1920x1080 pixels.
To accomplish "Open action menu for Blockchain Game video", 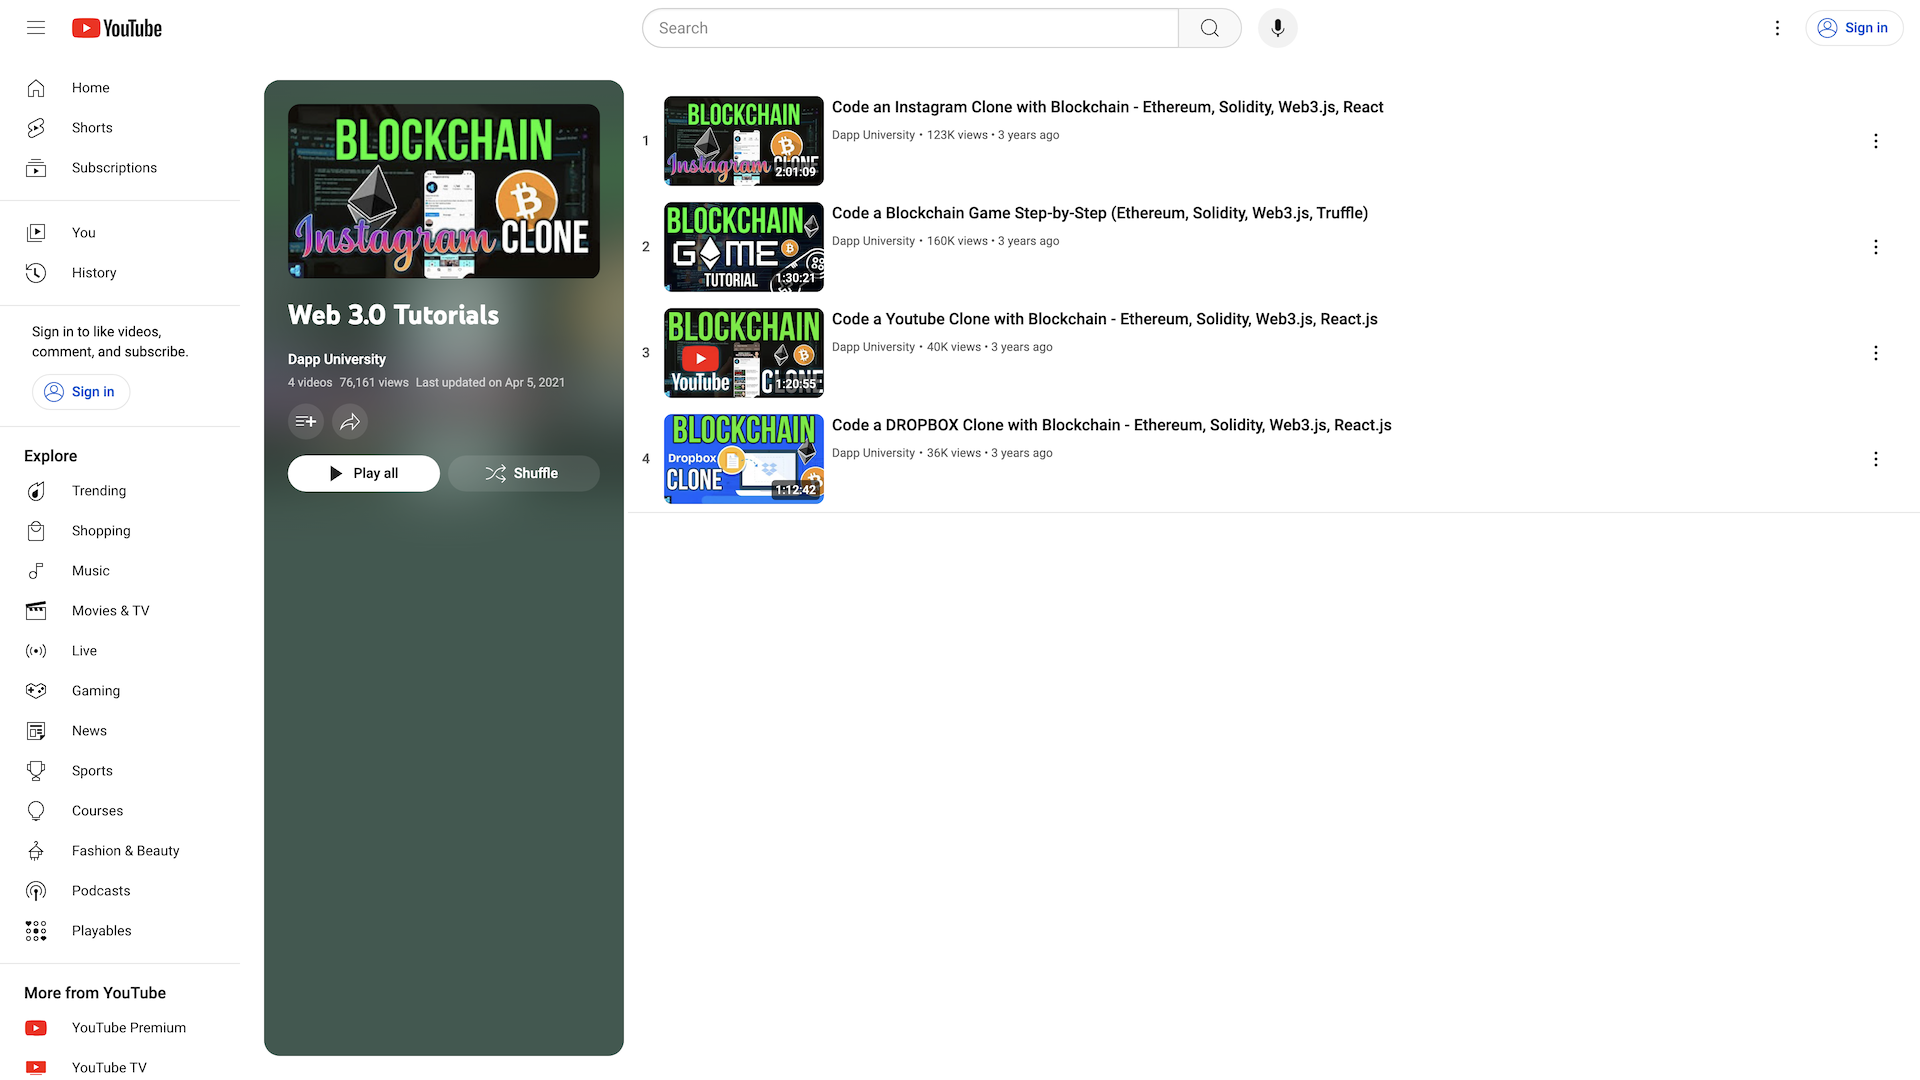I will 1876,247.
